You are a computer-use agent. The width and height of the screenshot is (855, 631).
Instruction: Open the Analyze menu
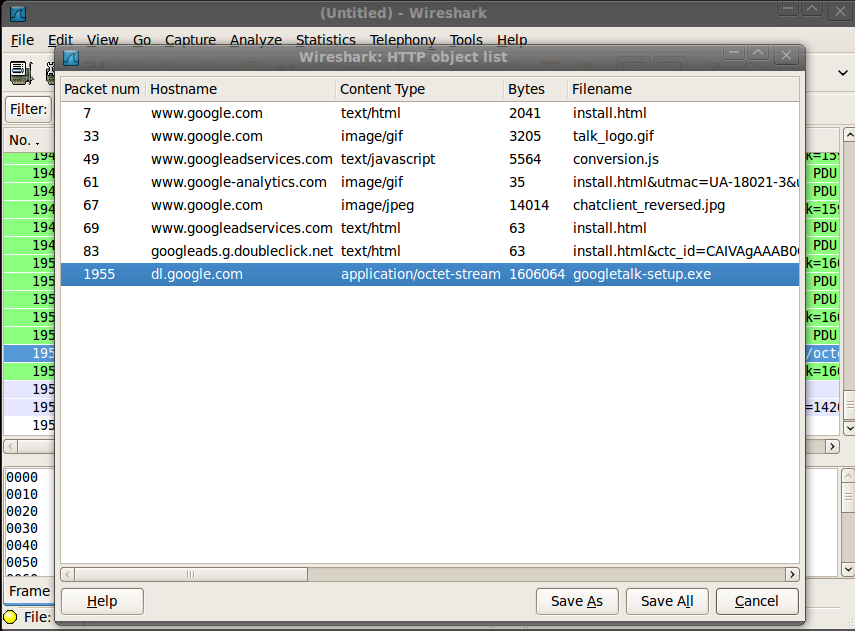pyautogui.click(x=256, y=40)
